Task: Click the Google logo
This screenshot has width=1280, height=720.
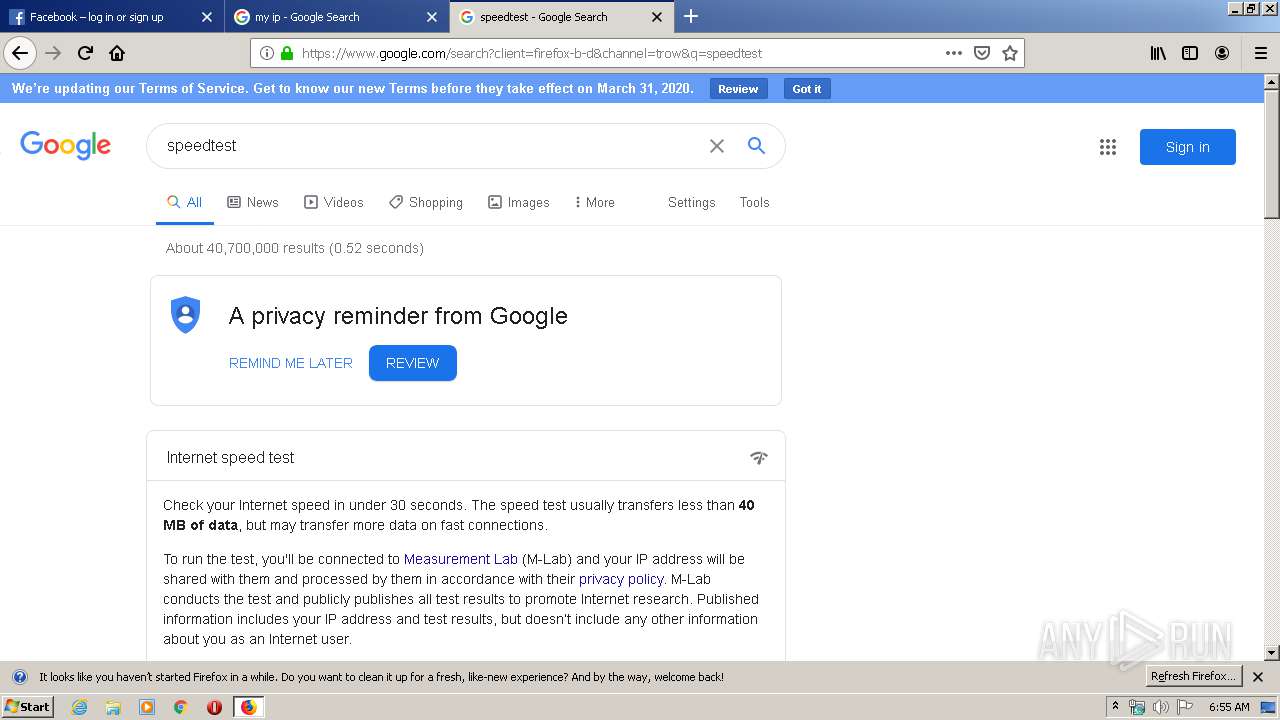Action: tap(65, 145)
